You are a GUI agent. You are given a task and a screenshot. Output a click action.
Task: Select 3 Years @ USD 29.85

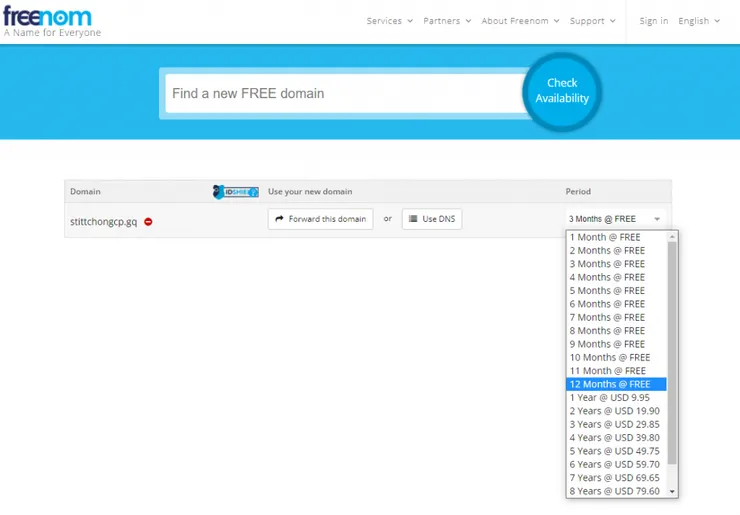click(x=616, y=424)
